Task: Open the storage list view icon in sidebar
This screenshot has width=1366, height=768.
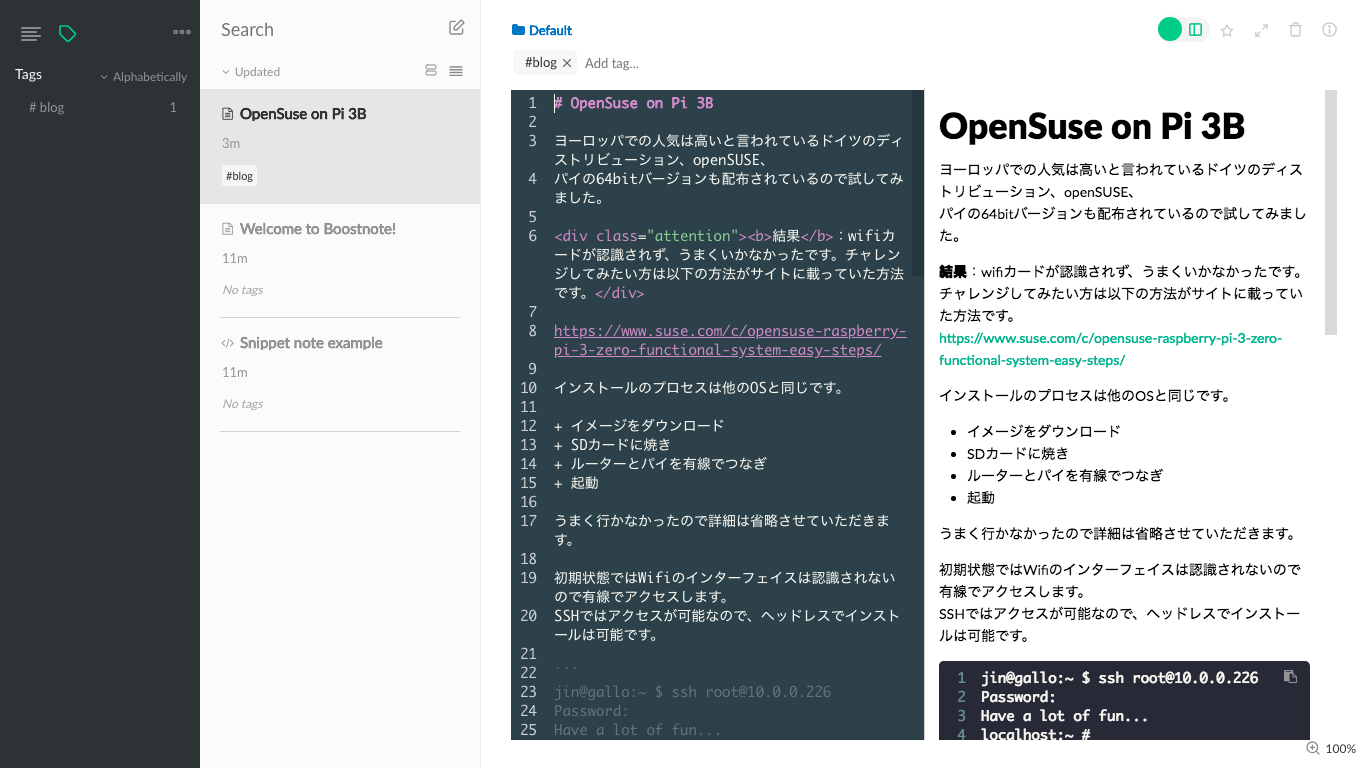Action: point(31,34)
